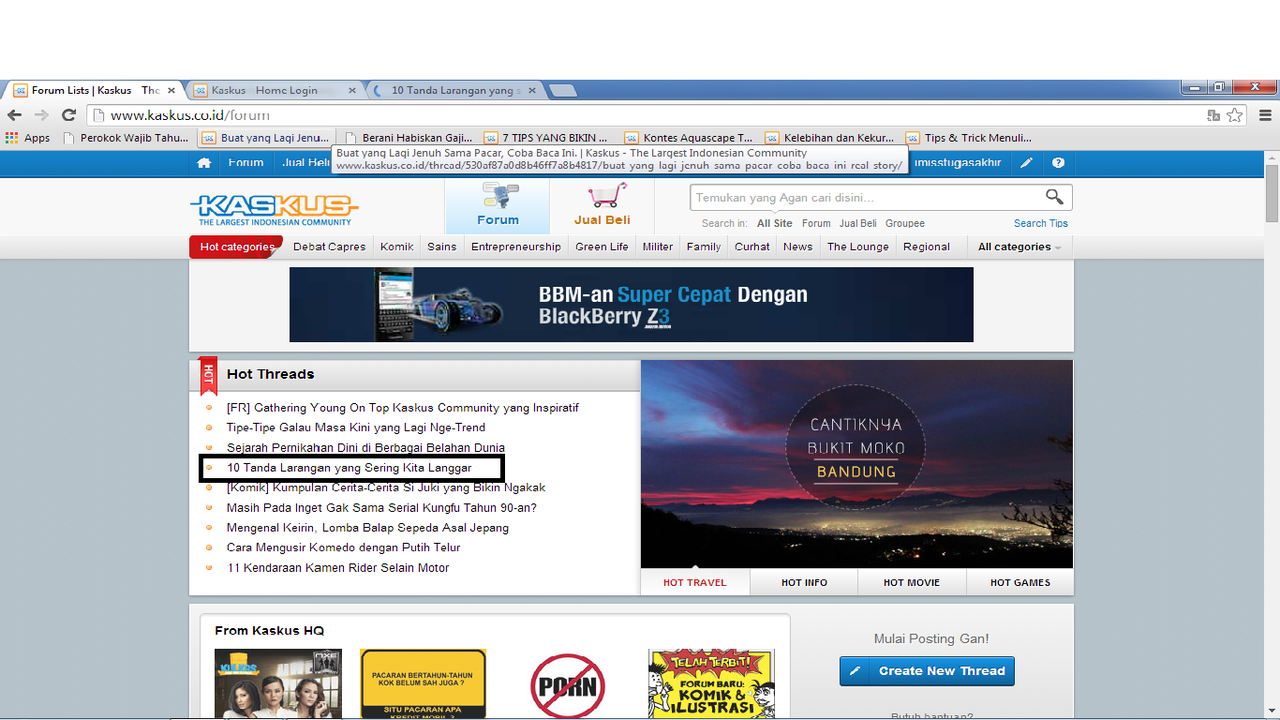Open thread Cara Mengusir Komedo dengan Putih Telur
Screen dimensions: 1280x720
(344, 547)
